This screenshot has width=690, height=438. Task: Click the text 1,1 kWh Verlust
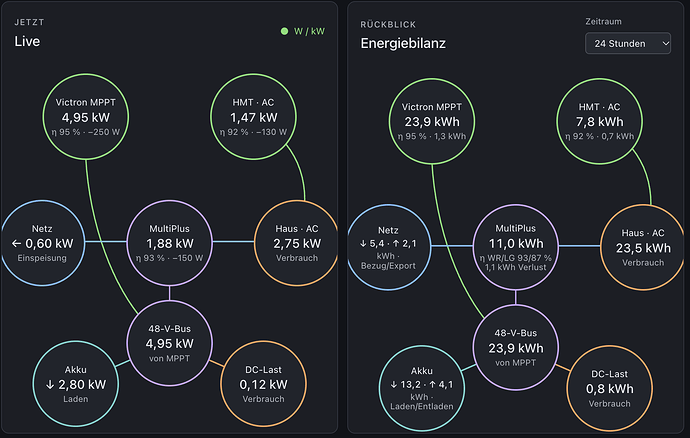tap(516, 267)
